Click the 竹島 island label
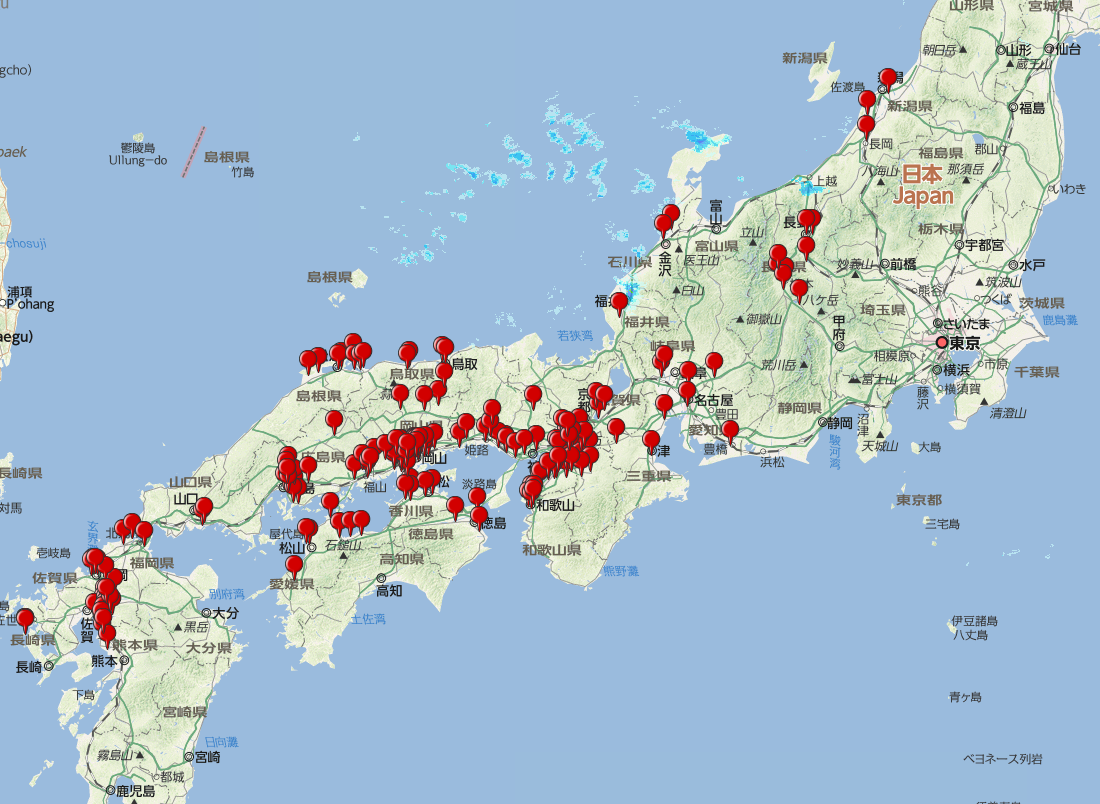The image size is (1100, 804). point(243,171)
